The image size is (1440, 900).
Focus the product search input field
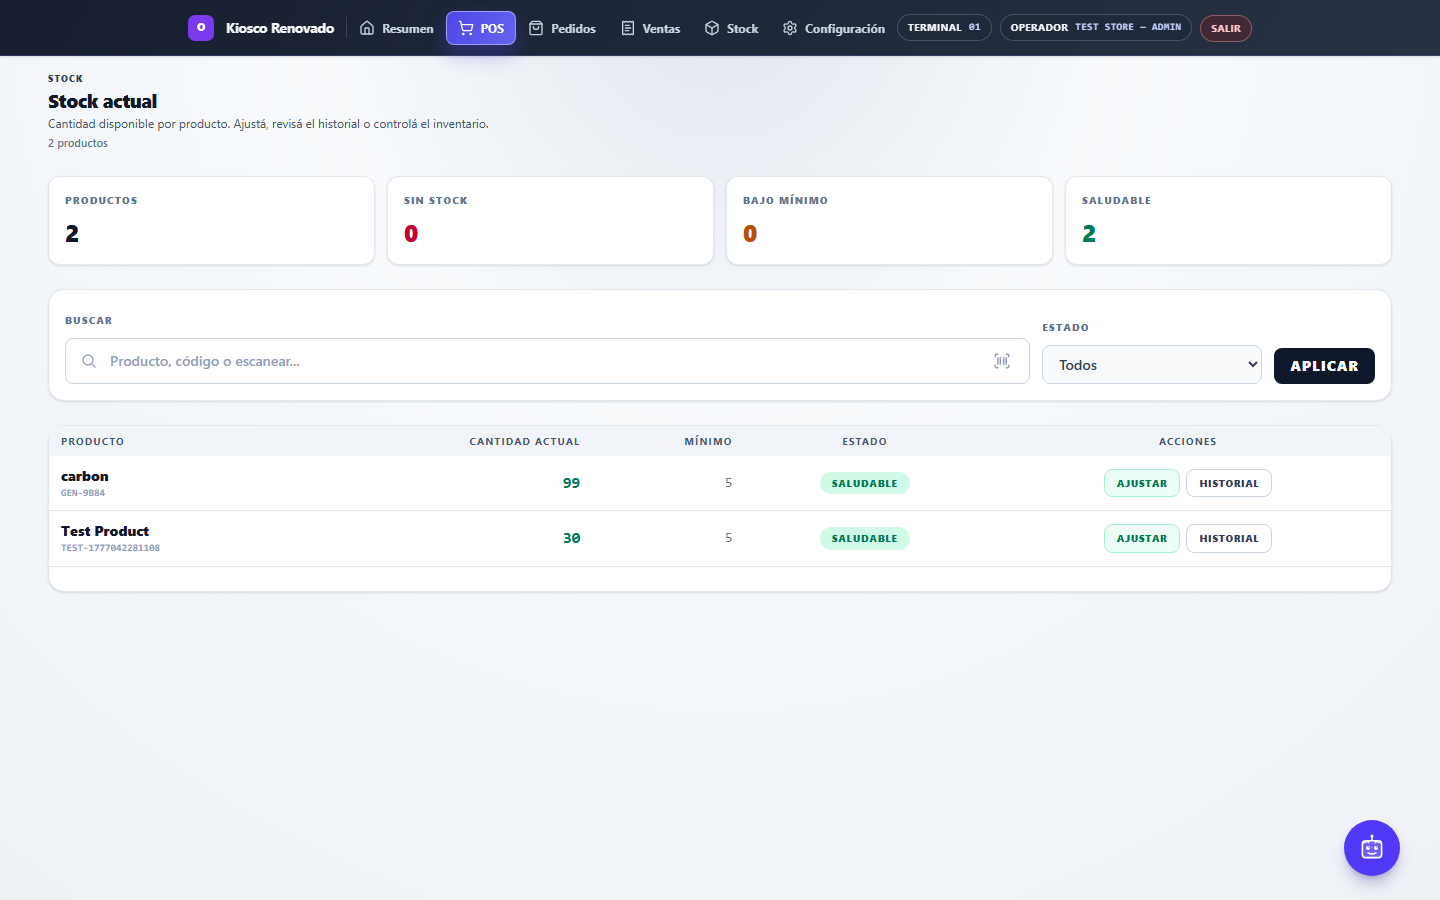point(547,361)
